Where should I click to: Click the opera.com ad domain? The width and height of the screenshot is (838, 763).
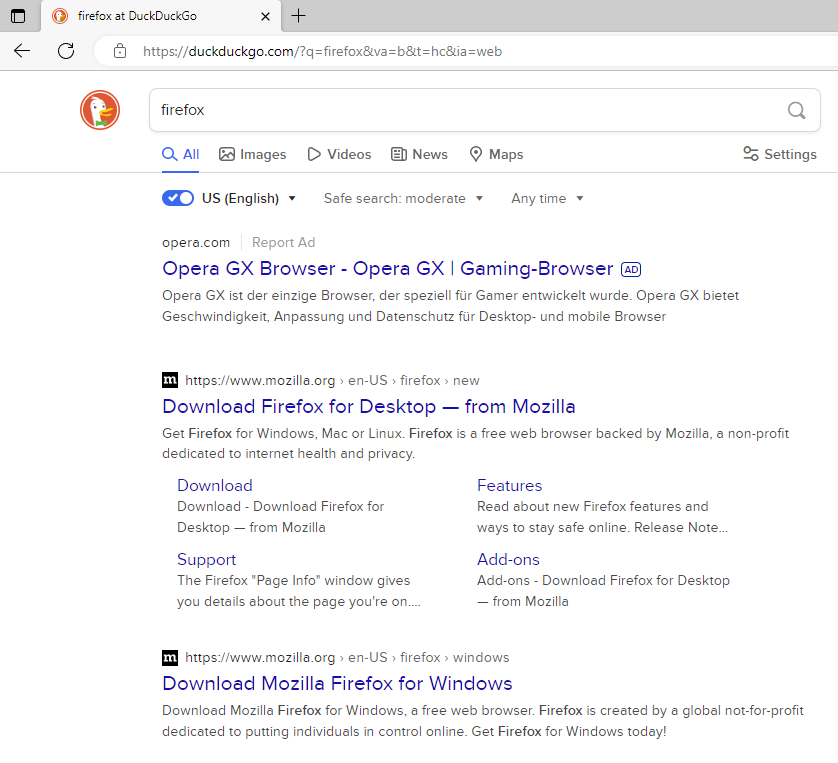tap(196, 243)
